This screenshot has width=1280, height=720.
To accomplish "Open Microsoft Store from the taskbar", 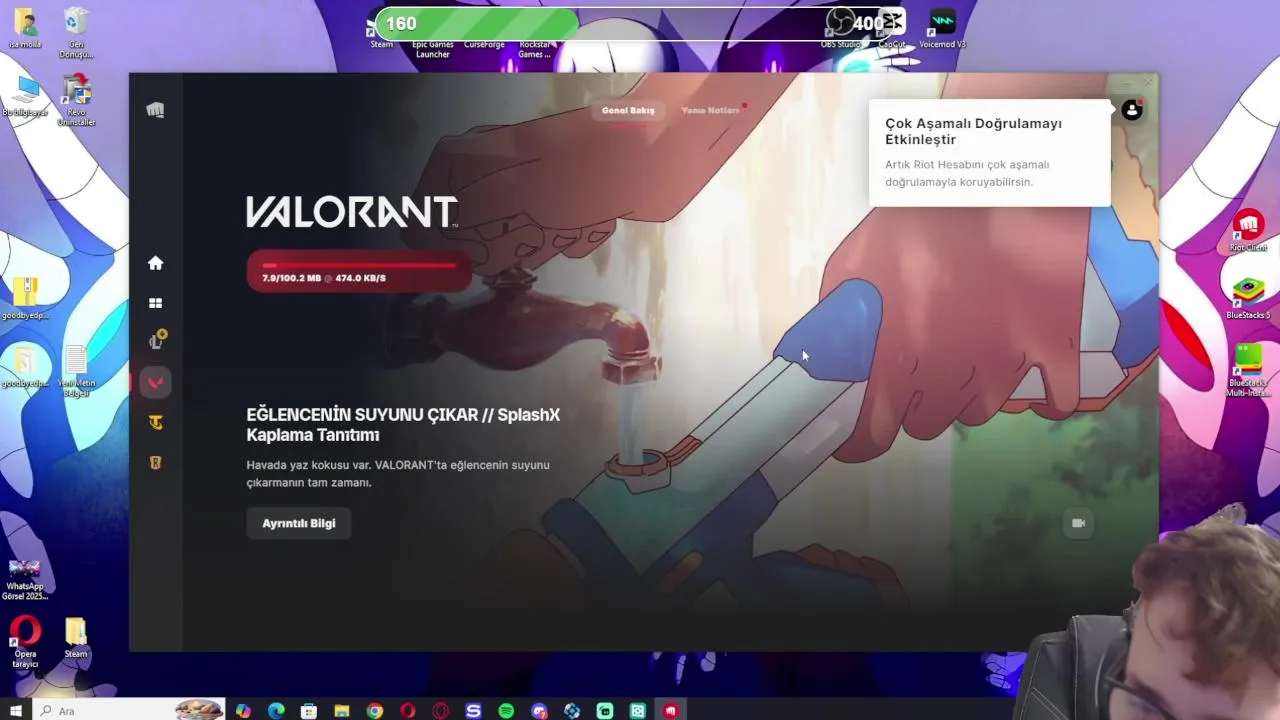I will pos(309,711).
